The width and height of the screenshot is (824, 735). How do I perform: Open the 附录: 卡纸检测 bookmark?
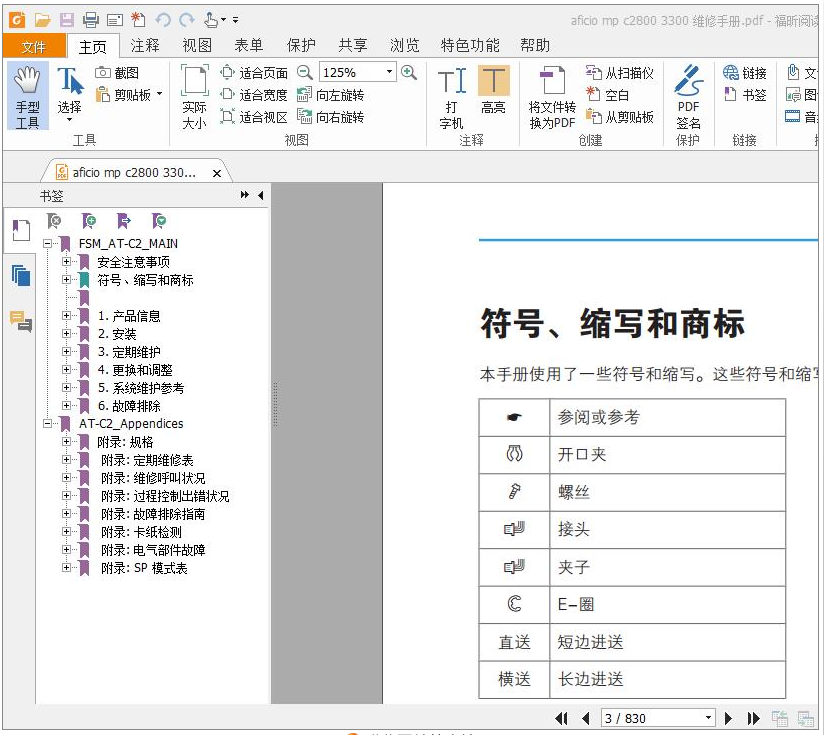pyautogui.click(x=141, y=532)
